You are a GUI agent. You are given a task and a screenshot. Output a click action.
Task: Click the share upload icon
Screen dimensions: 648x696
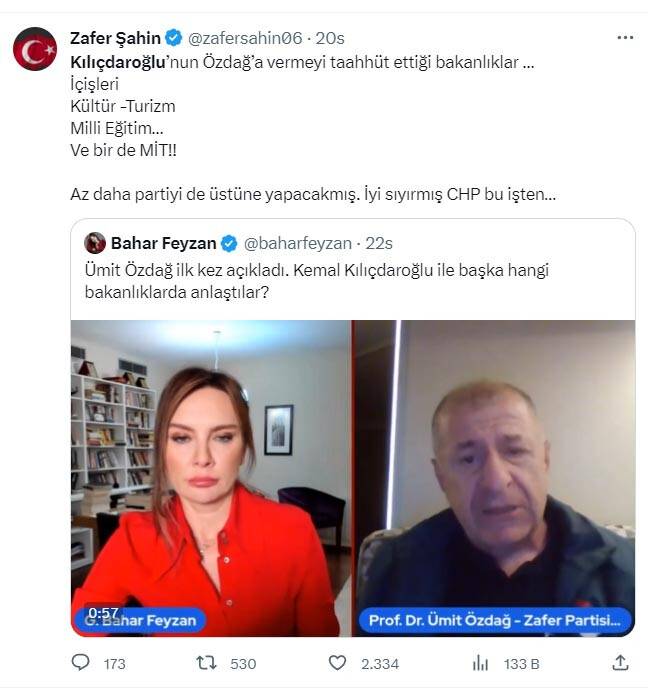(620, 663)
